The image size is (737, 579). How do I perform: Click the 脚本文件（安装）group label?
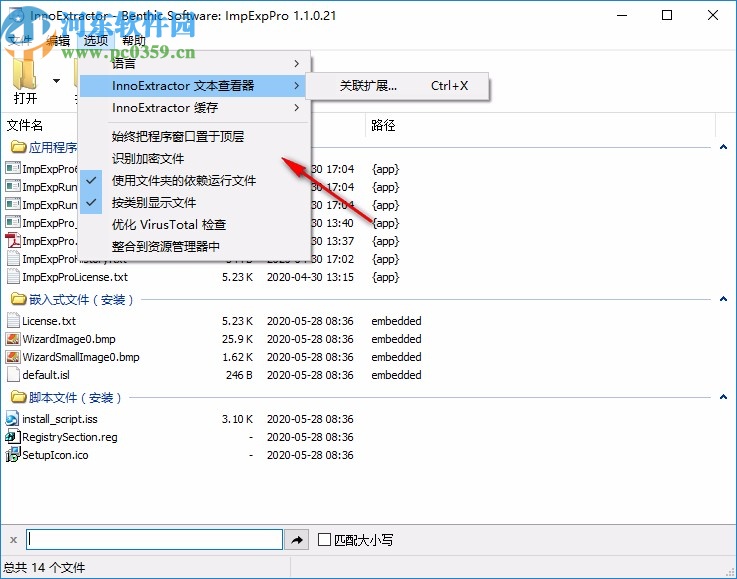click(x=75, y=398)
